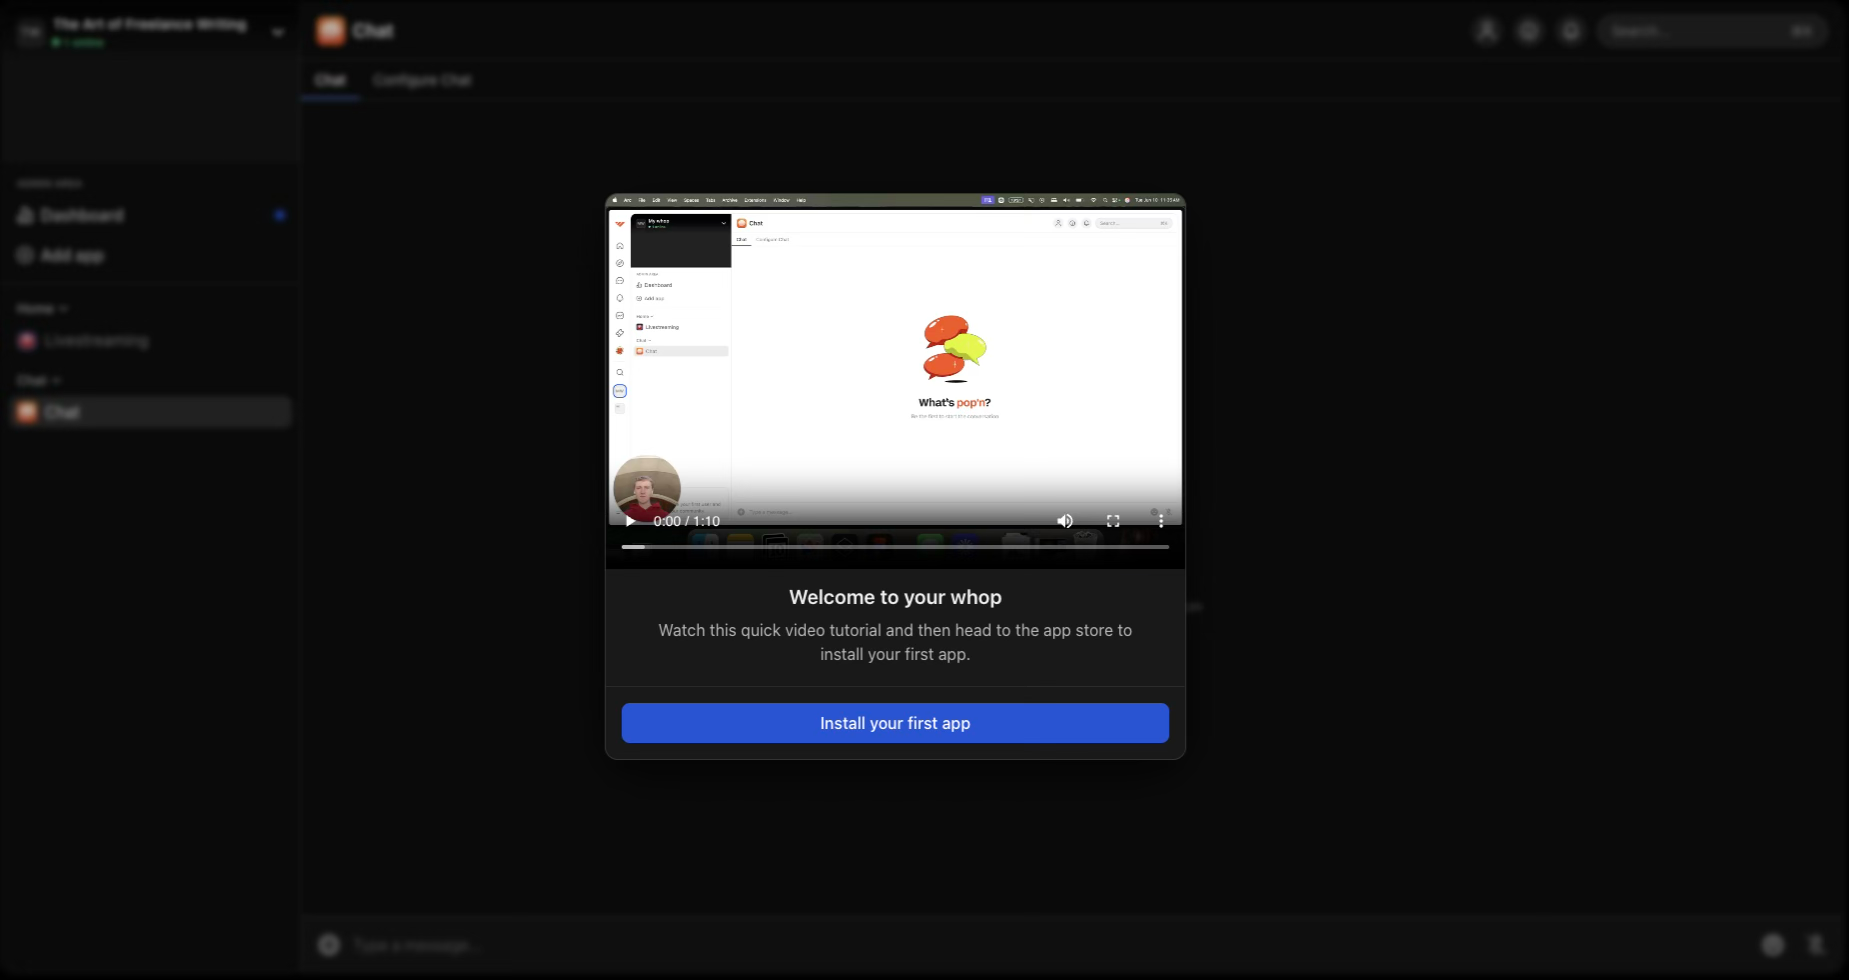This screenshot has width=1849, height=980.
Task: Open the notifications bell icon
Action: [1571, 31]
